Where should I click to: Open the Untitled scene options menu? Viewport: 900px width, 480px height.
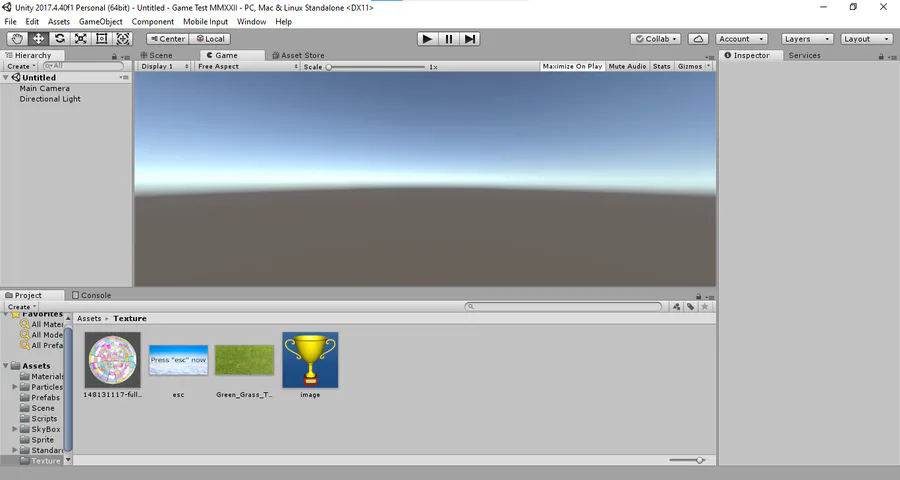pyautogui.click(x=124, y=78)
